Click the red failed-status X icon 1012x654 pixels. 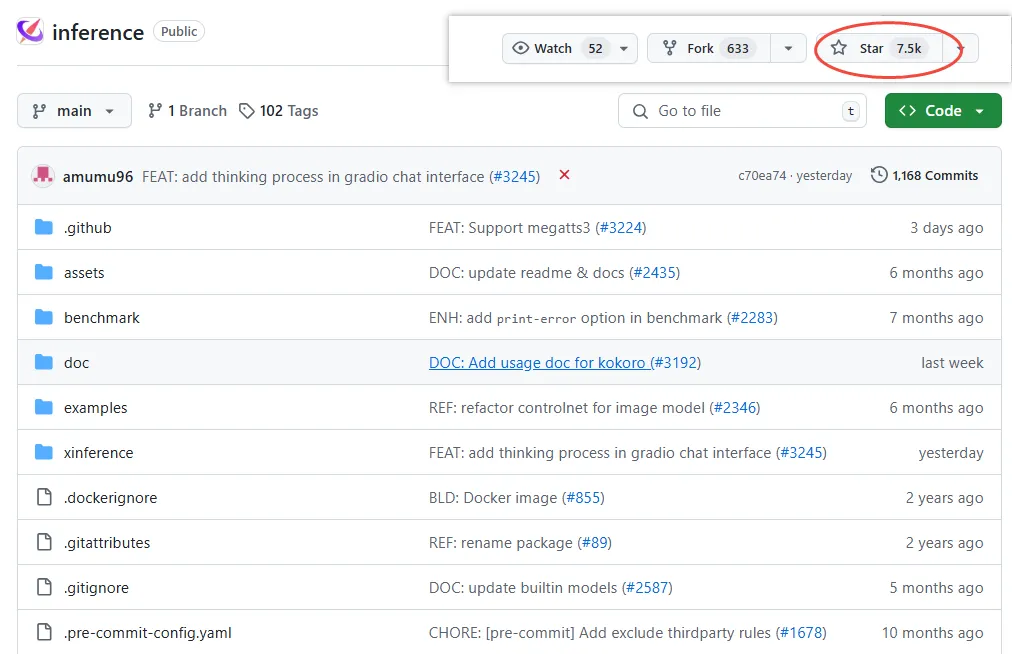pos(564,175)
